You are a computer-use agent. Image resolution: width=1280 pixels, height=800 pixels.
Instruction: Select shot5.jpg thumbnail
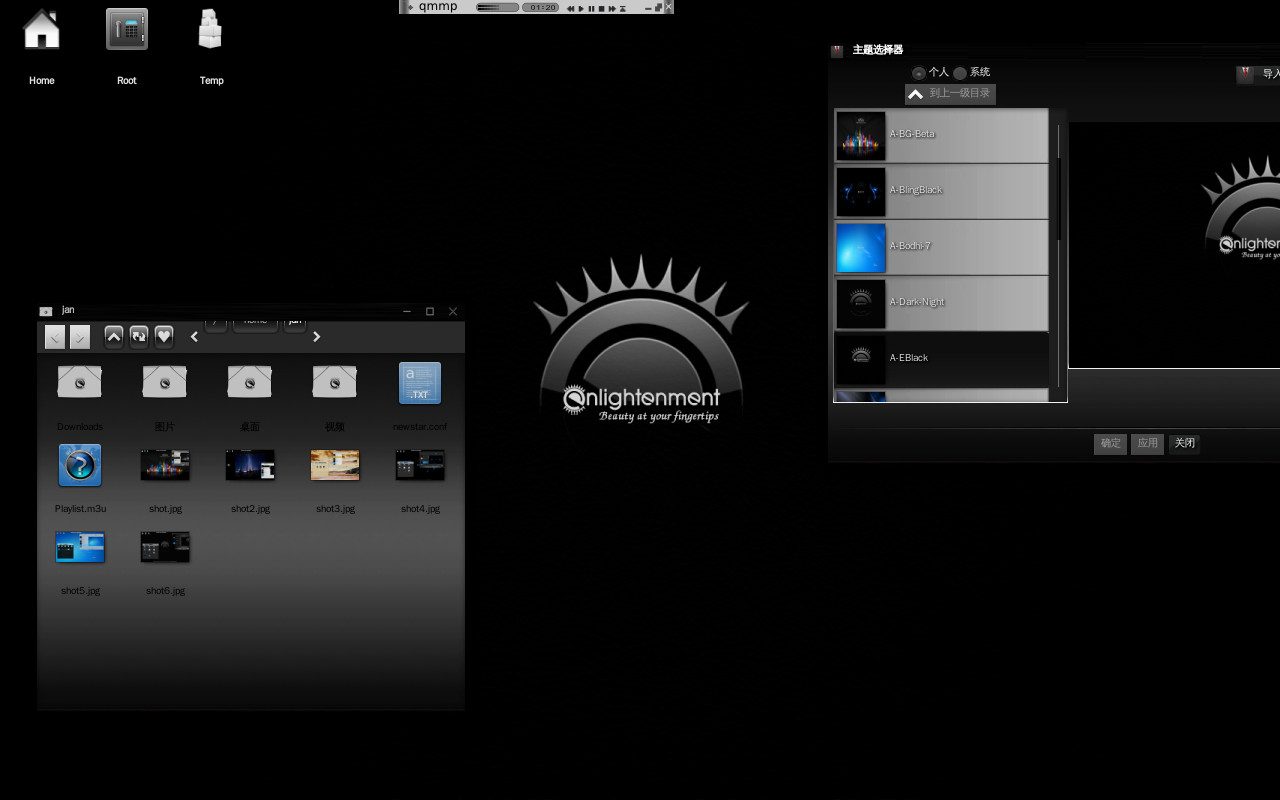pyautogui.click(x=80, y=562)
